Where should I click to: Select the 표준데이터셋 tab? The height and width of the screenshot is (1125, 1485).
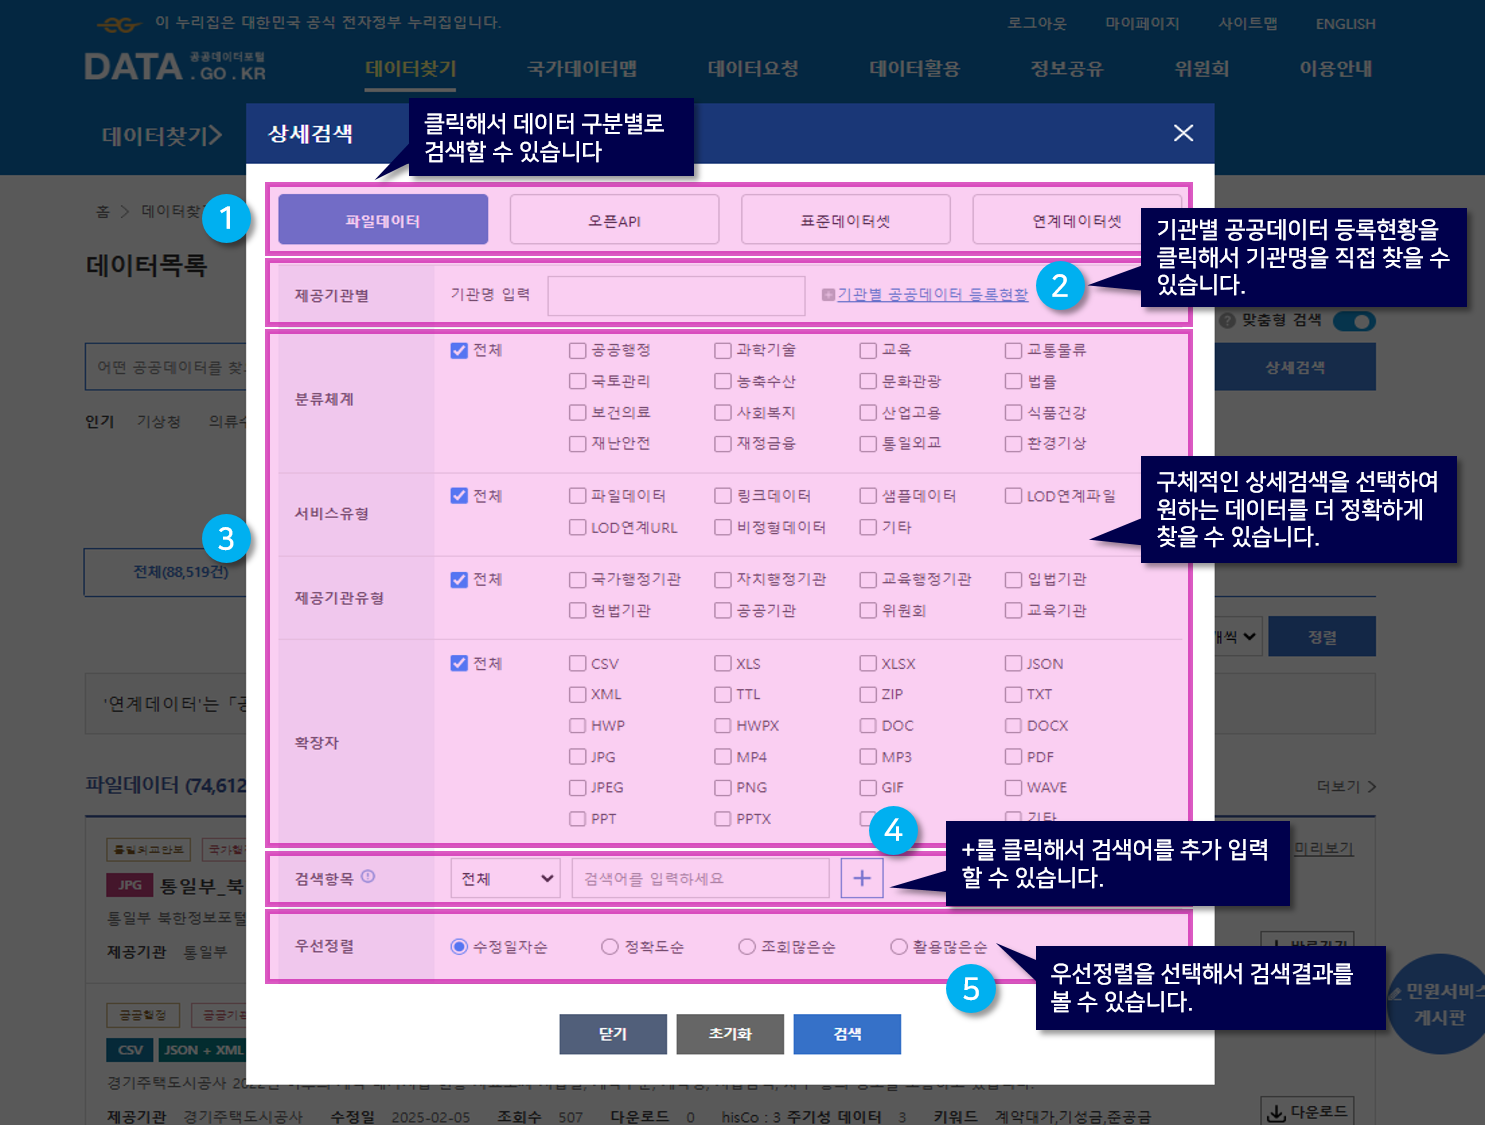845,220
